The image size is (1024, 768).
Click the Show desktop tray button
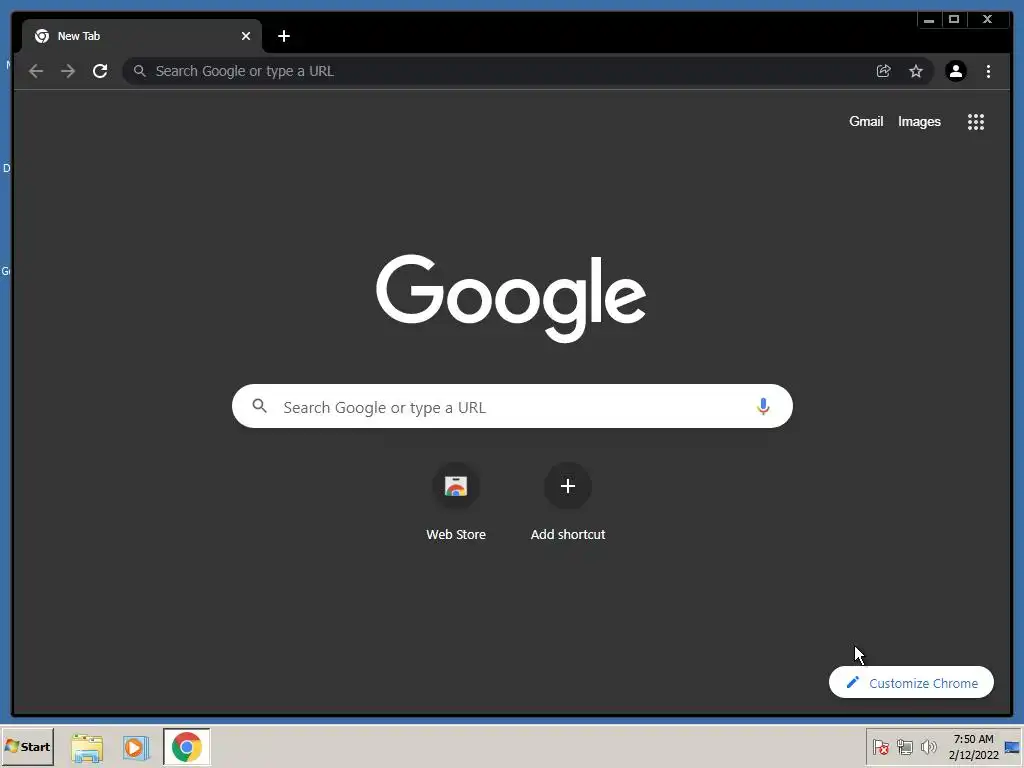[x=1013, y=746]
